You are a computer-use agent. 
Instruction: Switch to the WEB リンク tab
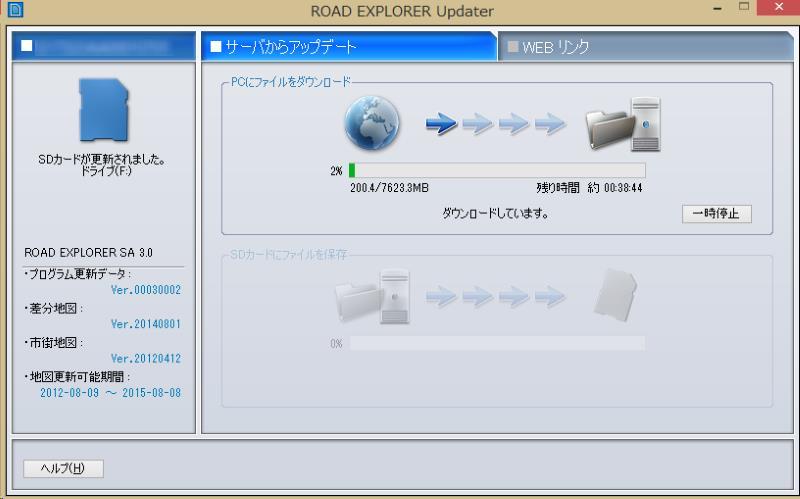coord(645,47)
